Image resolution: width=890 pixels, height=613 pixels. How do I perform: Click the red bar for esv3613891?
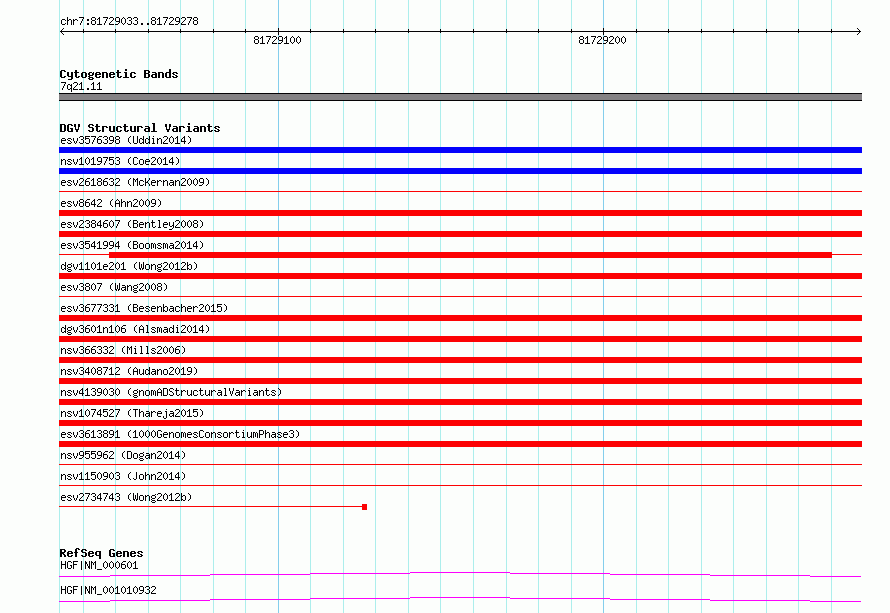point(460,444)
